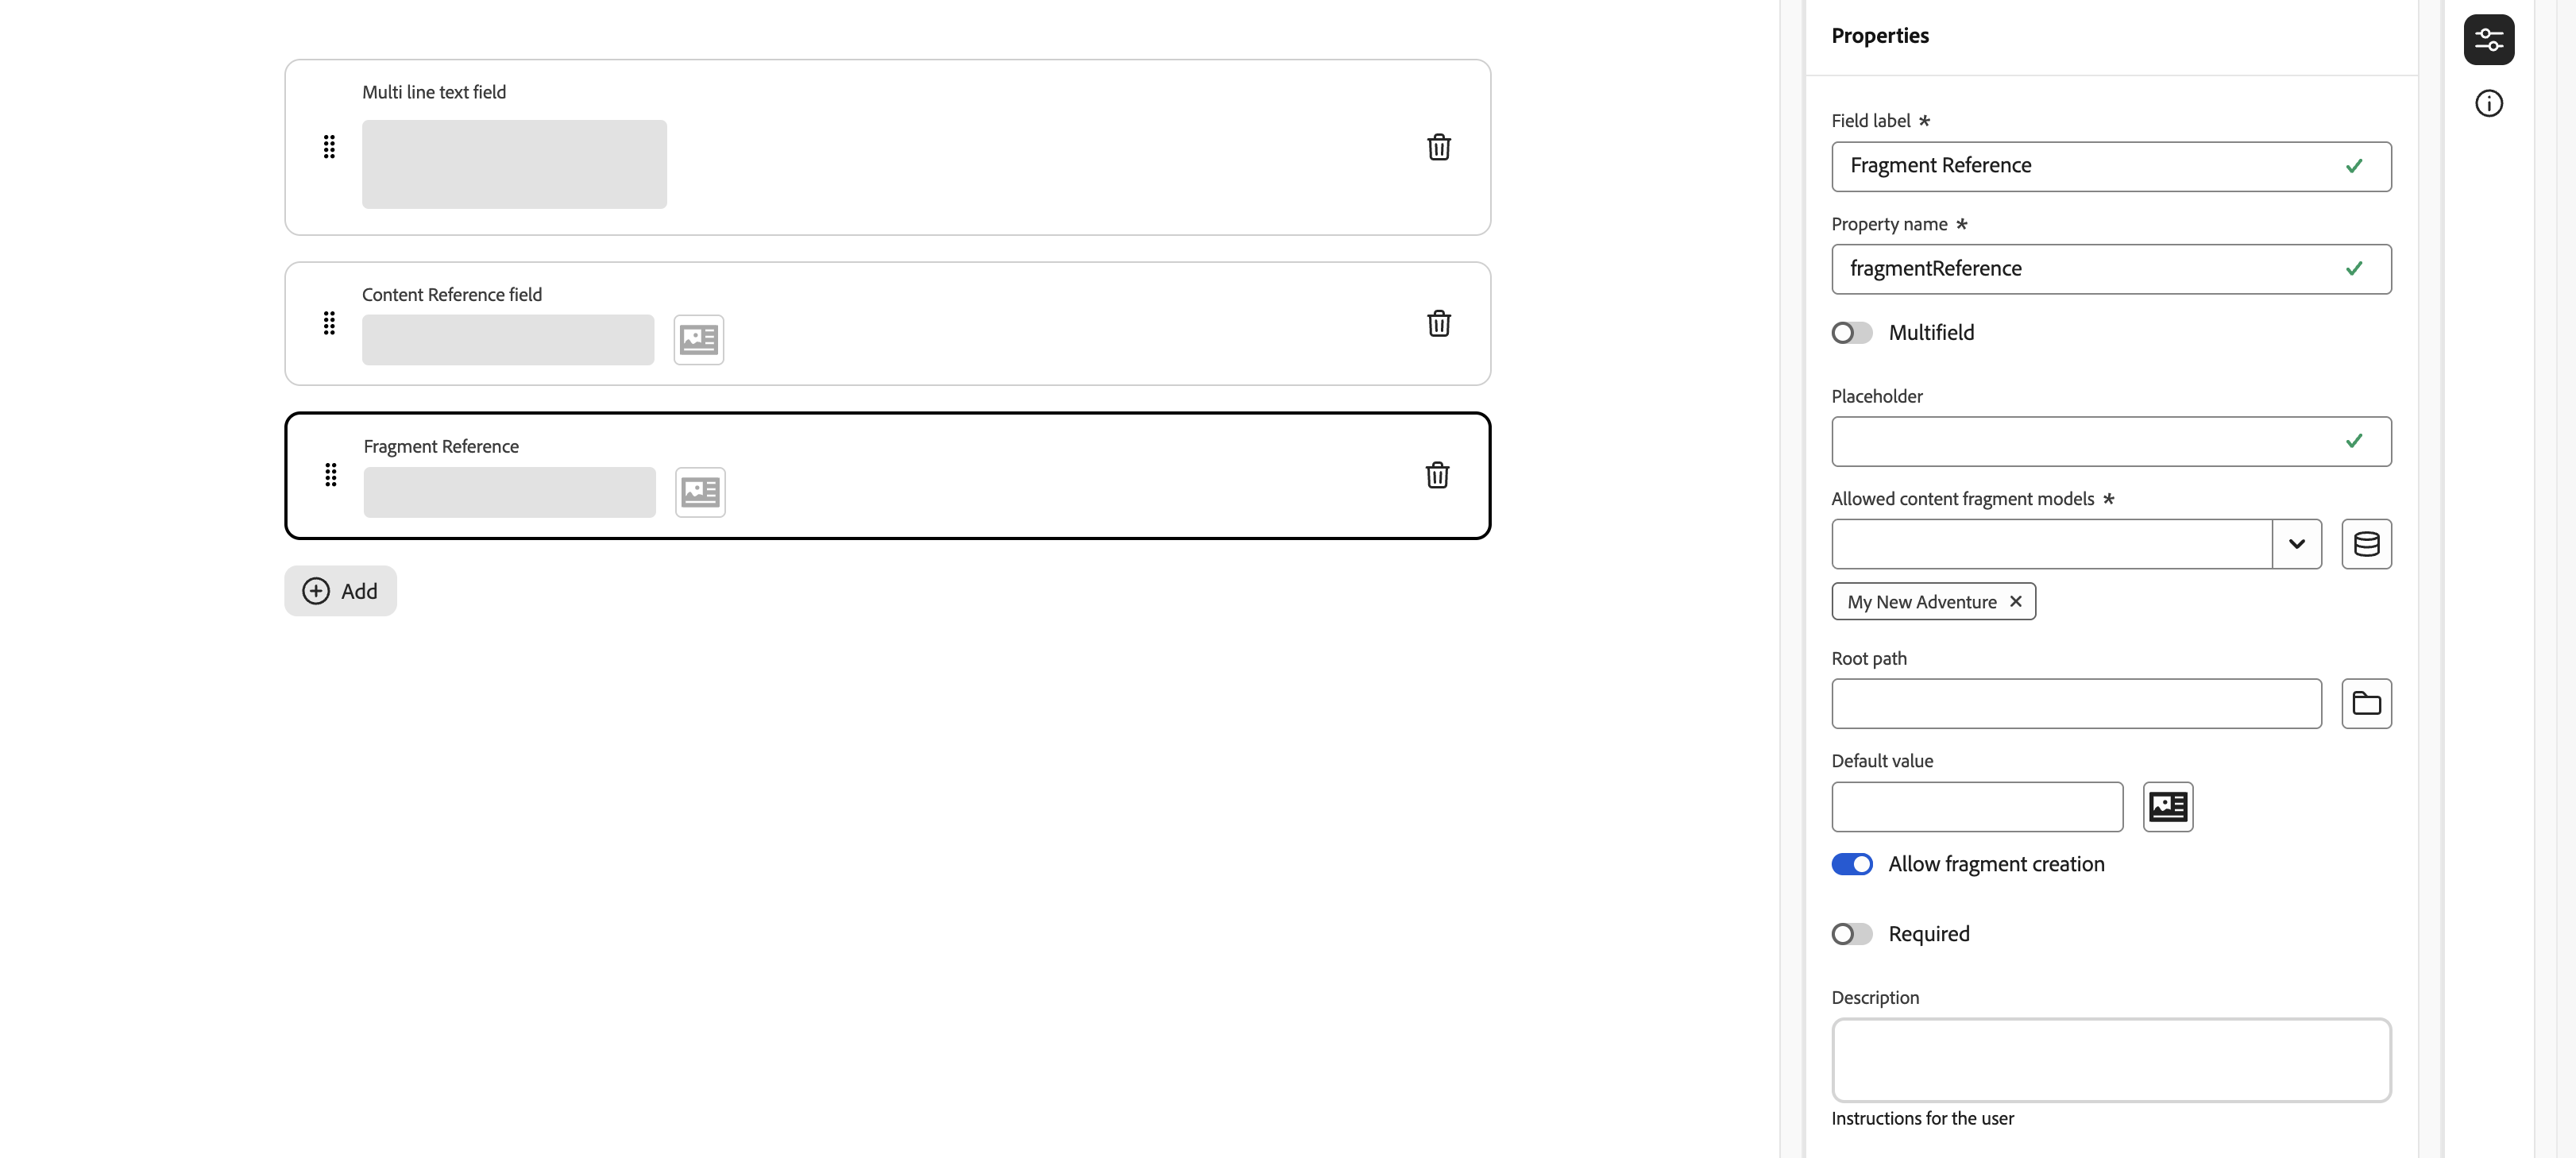Click the Add field button
The height and width of the screenshot is (1158, 2576).
pyautogui.click(x=340, y=591)
